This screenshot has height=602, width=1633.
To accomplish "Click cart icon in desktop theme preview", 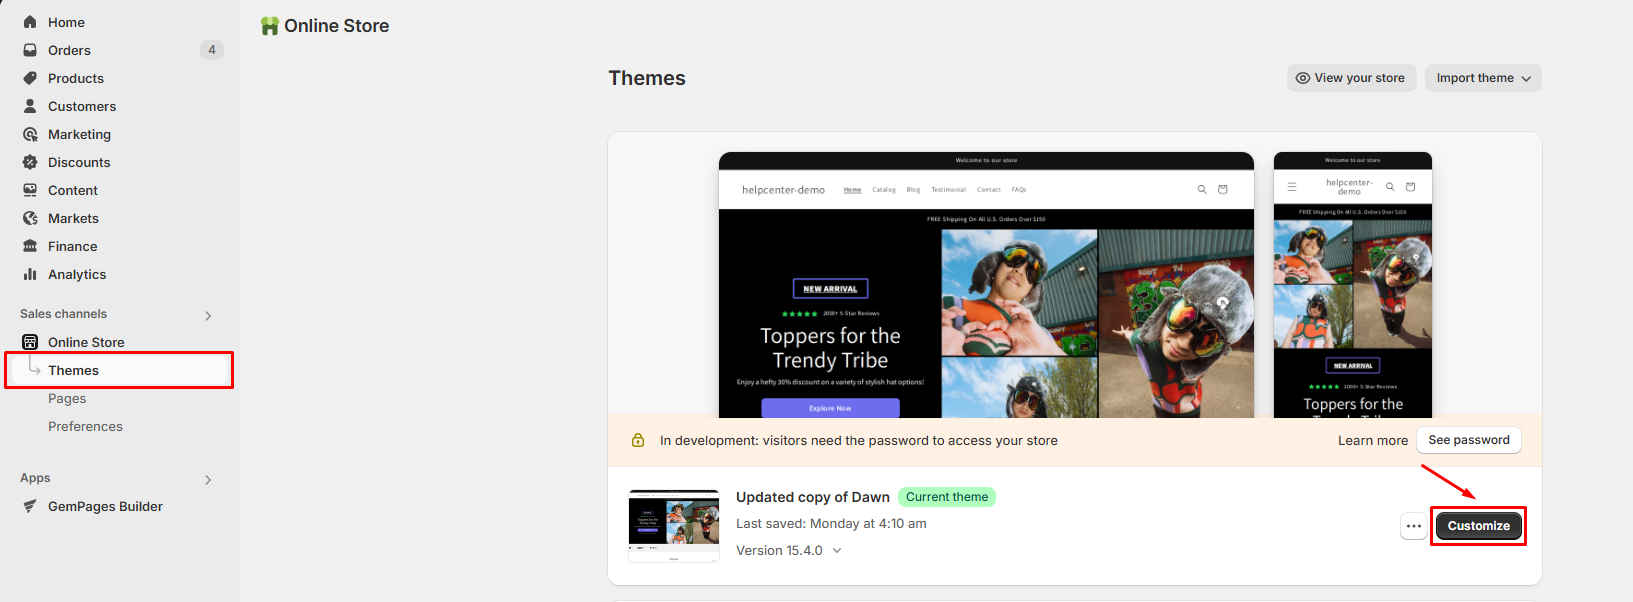I will 1223,189.
